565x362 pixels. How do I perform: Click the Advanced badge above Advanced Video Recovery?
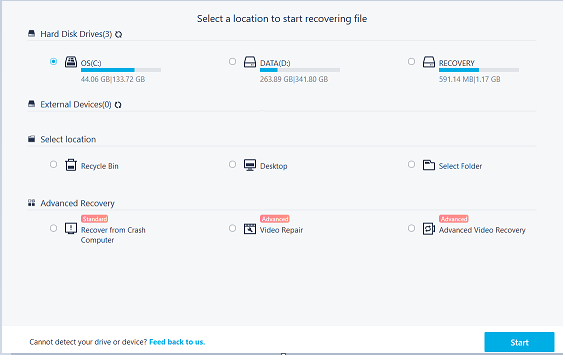(x=454, y=219)
